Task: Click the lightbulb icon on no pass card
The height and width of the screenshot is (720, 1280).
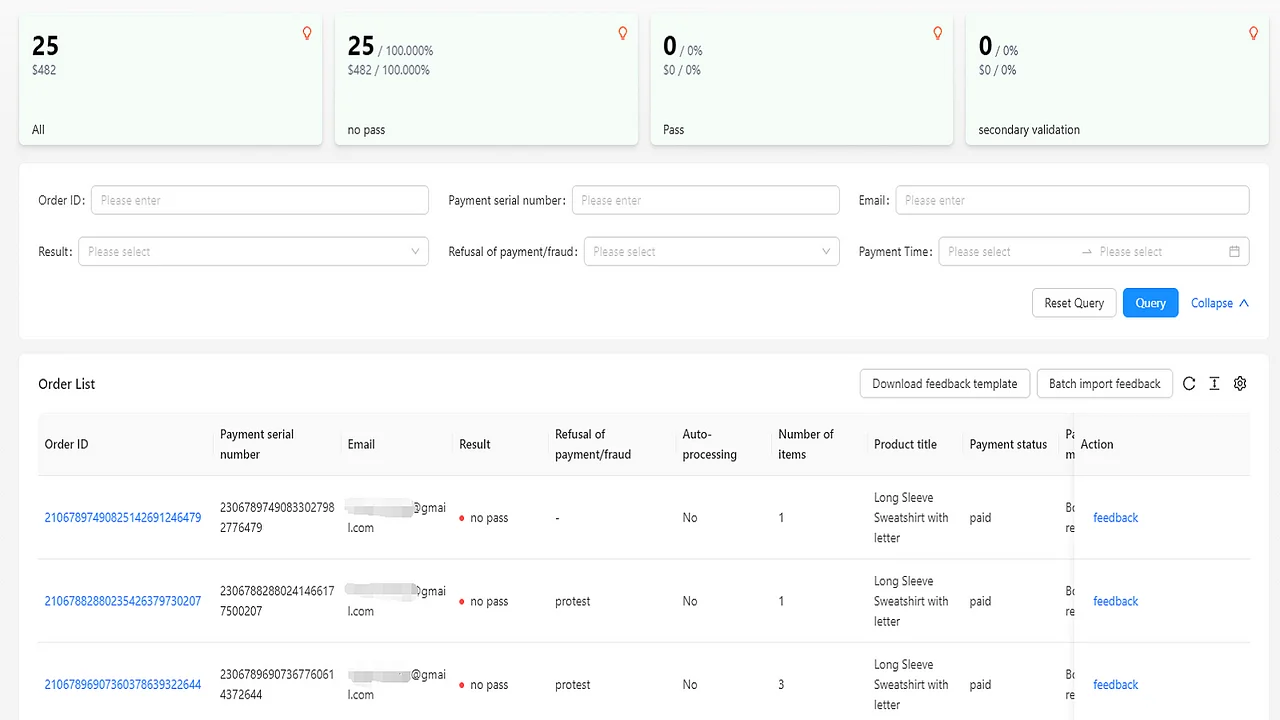Action: pyautogui.click(x=623, y=33)
